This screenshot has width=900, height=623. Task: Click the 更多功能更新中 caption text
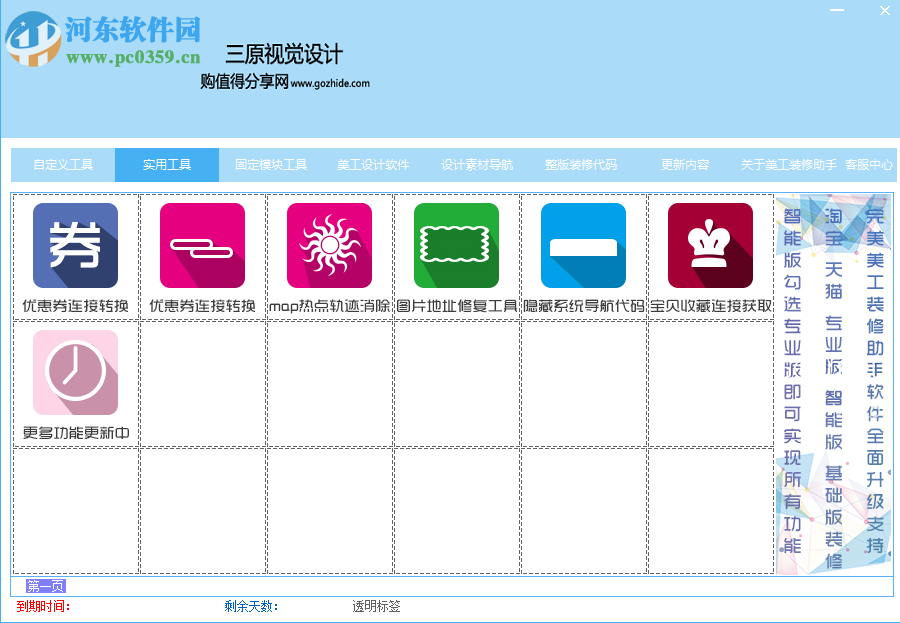[x=76, y=433]
